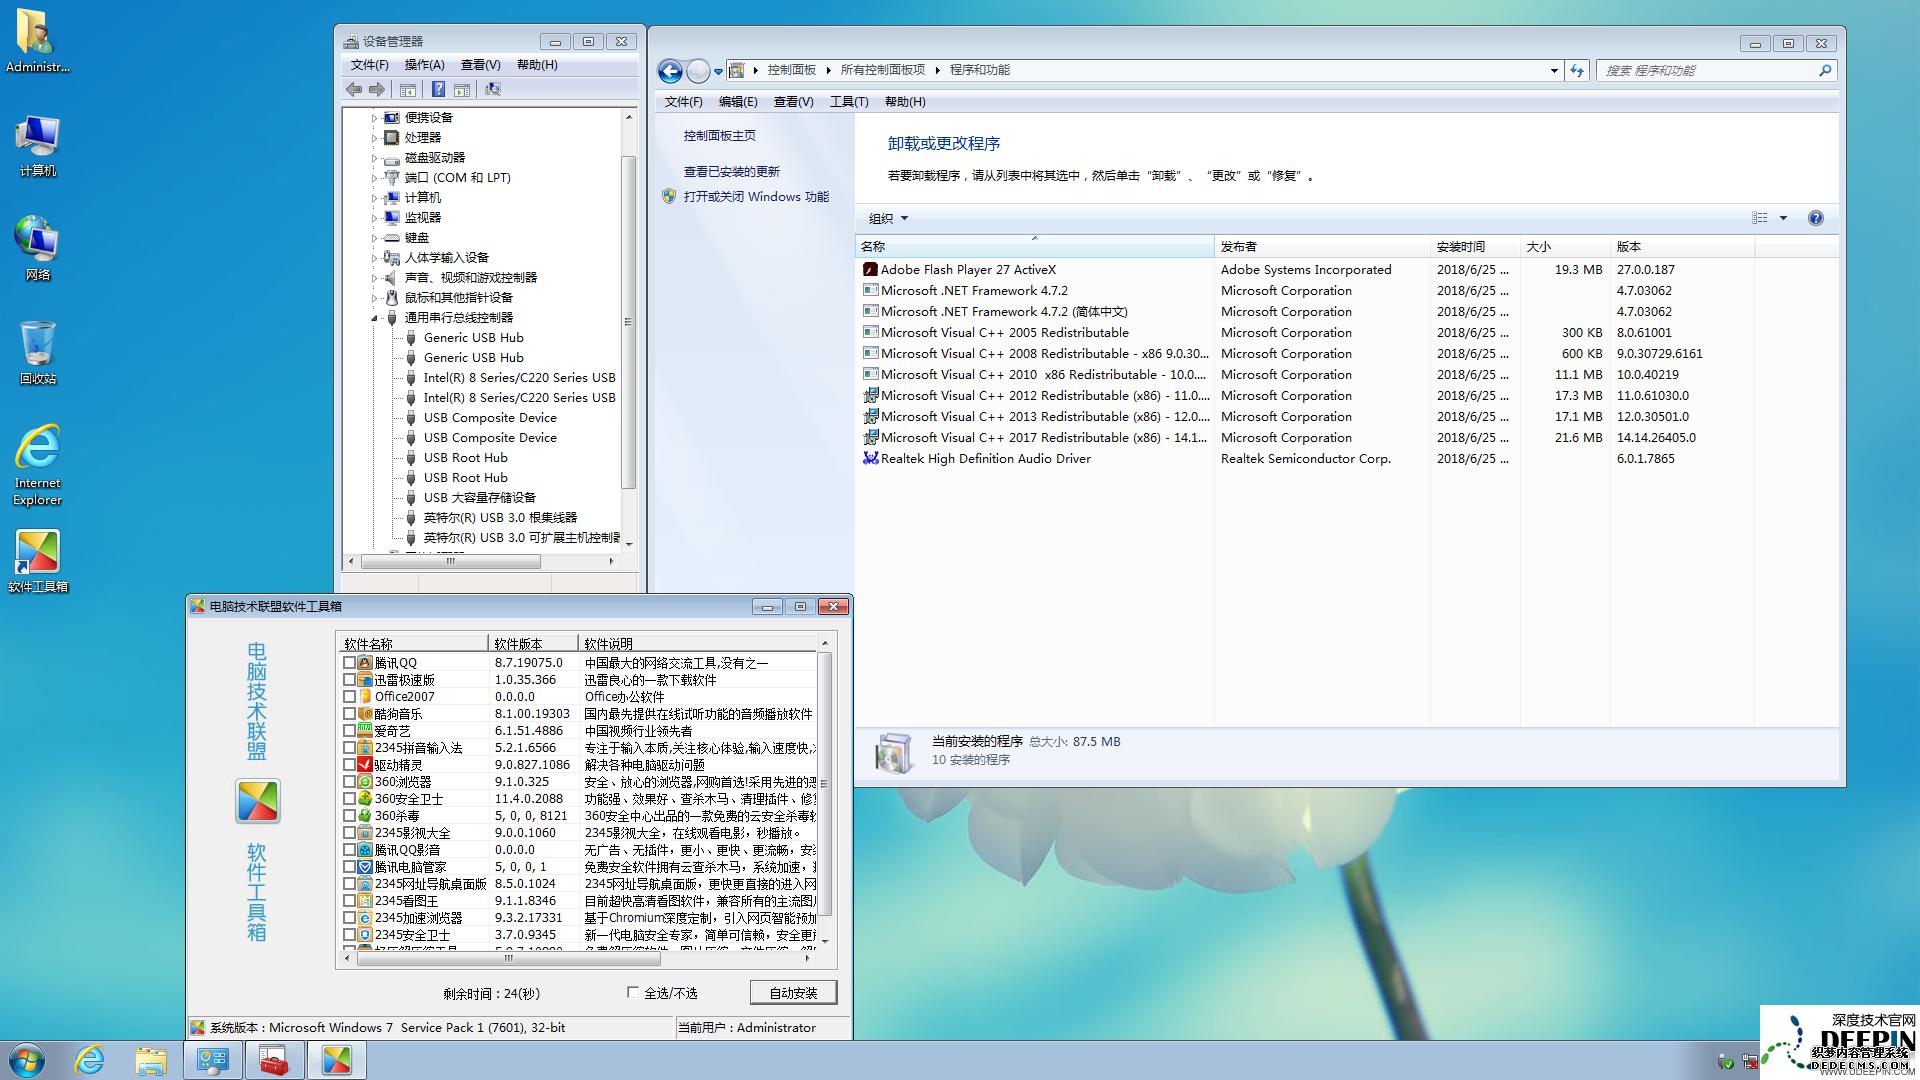Click the action pane icon right of help icon
Viewport: 1920px width, 1080px height.
[x=462, y=90]
